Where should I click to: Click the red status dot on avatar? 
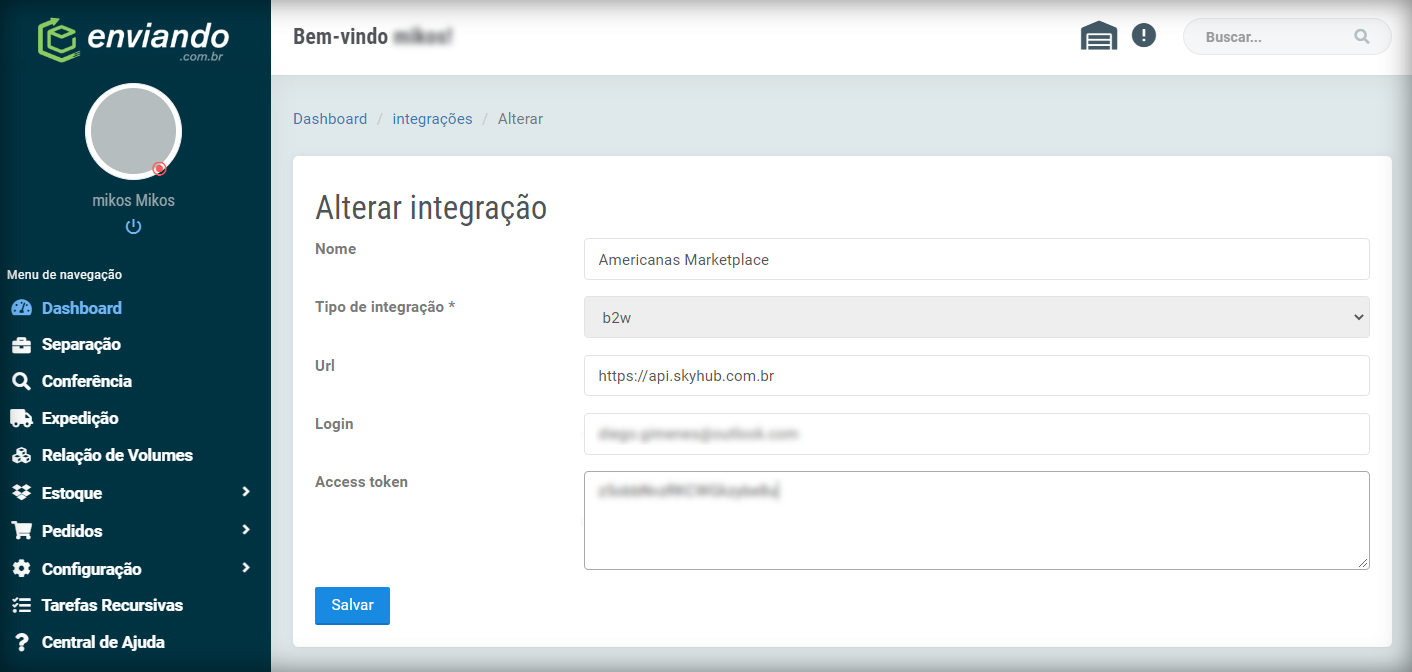[x=159, y=168]
